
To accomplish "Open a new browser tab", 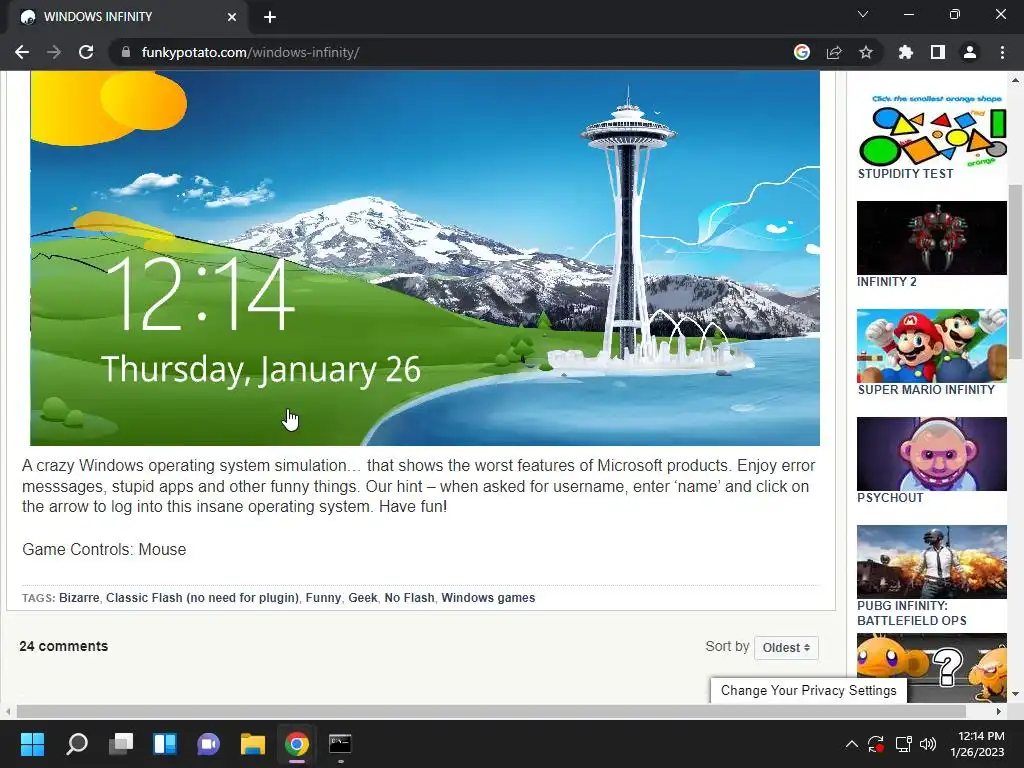I will 270,17.
